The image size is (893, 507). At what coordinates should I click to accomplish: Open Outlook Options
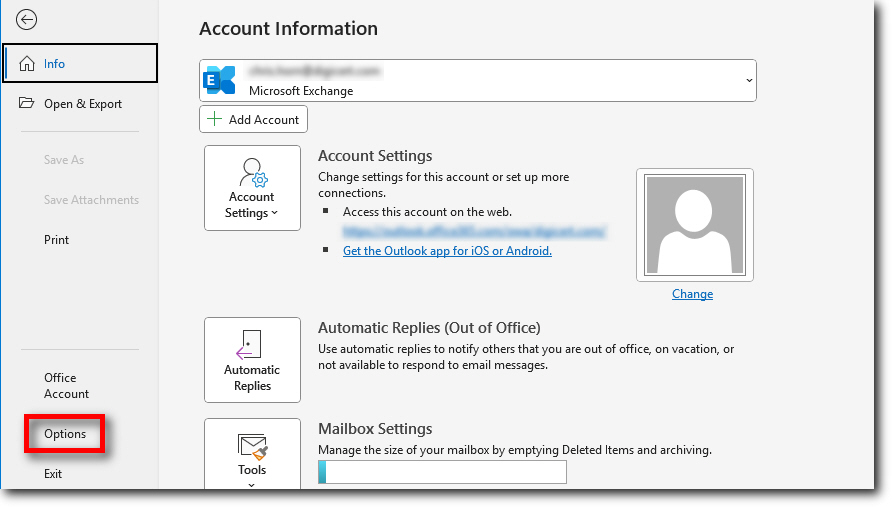pos(65,434)
